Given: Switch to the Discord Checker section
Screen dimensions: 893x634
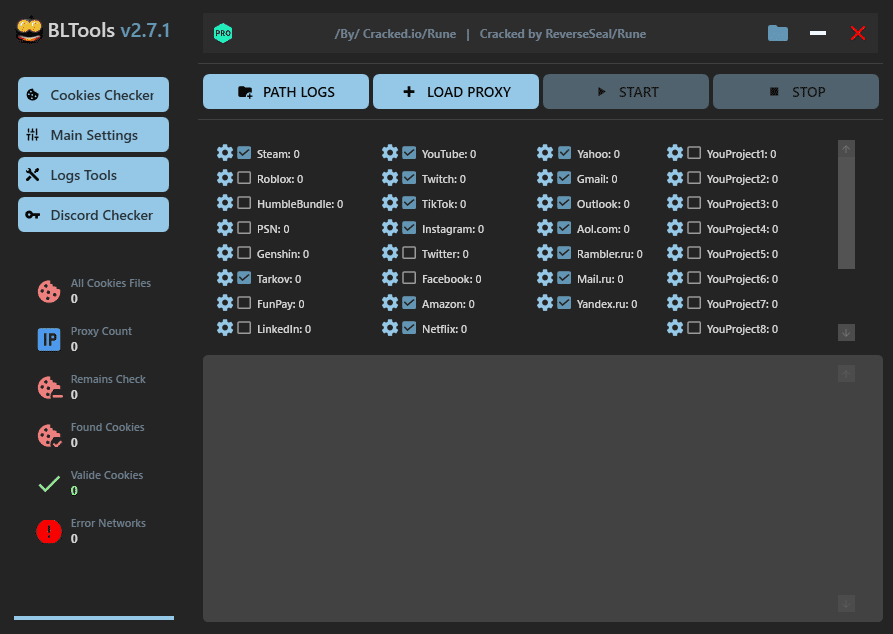Looking at the screenshot, I should [x=93, y=215].
